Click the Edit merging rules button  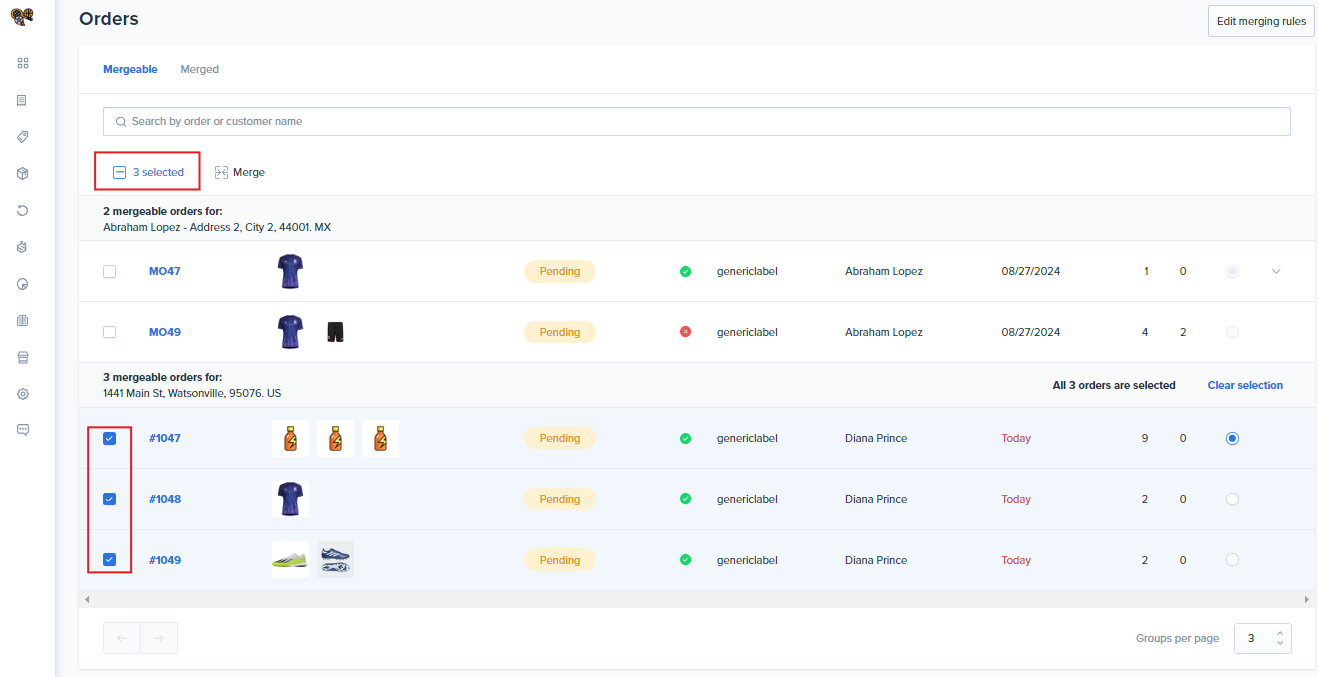tap(1260, 21)
